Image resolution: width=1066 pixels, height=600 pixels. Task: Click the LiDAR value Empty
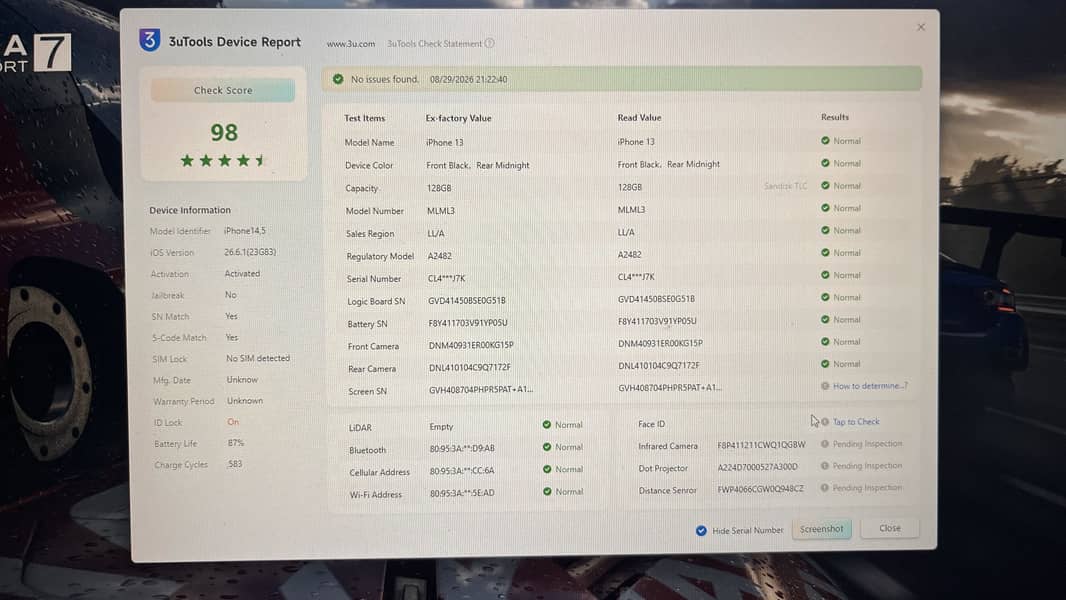[x=441, y=427]
